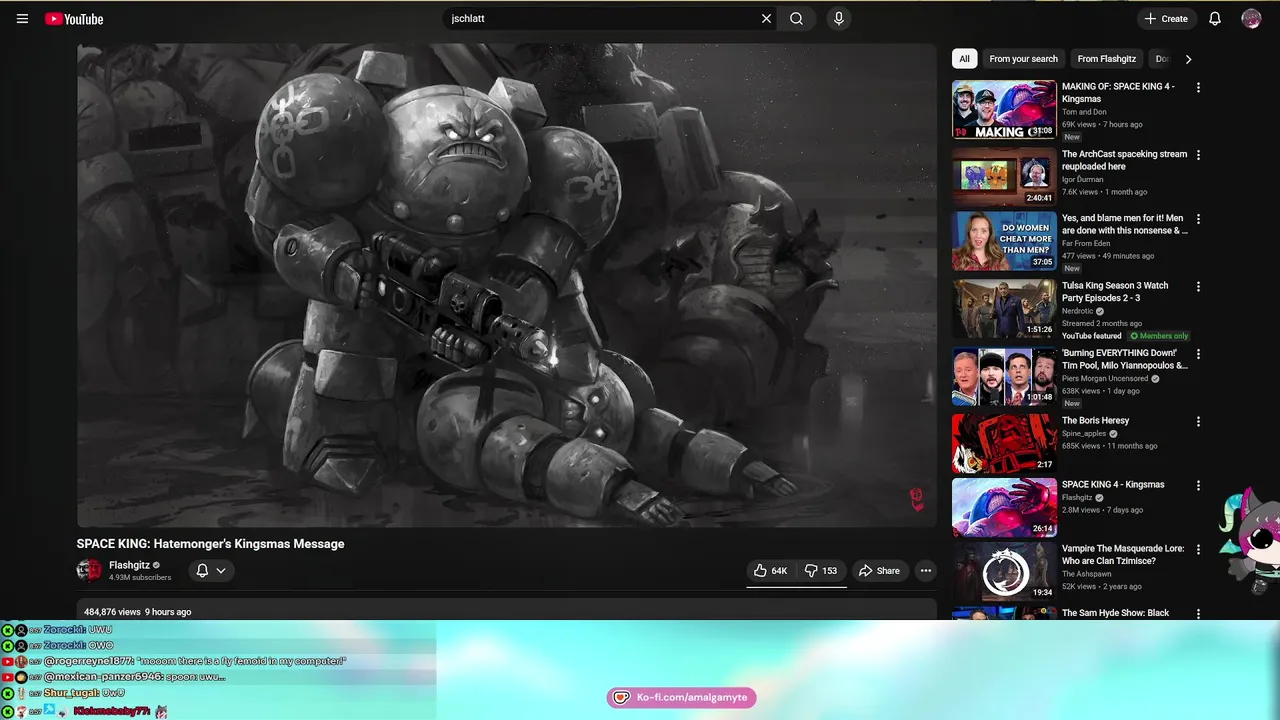Expand the notification preference dropdown chevron

pos(221,571)
